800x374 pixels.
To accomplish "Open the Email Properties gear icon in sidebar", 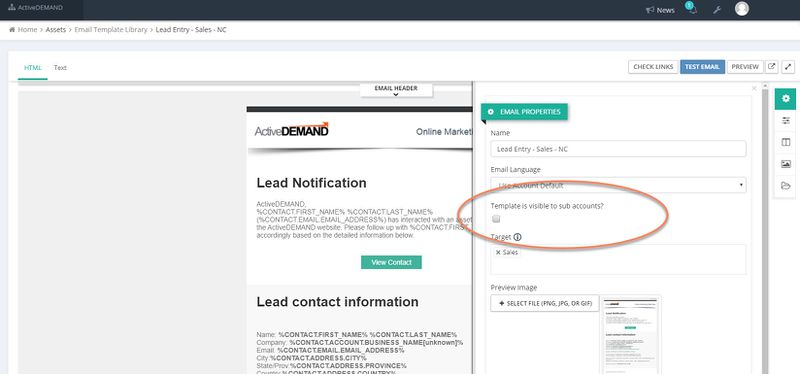I will (x=785, y=99).
